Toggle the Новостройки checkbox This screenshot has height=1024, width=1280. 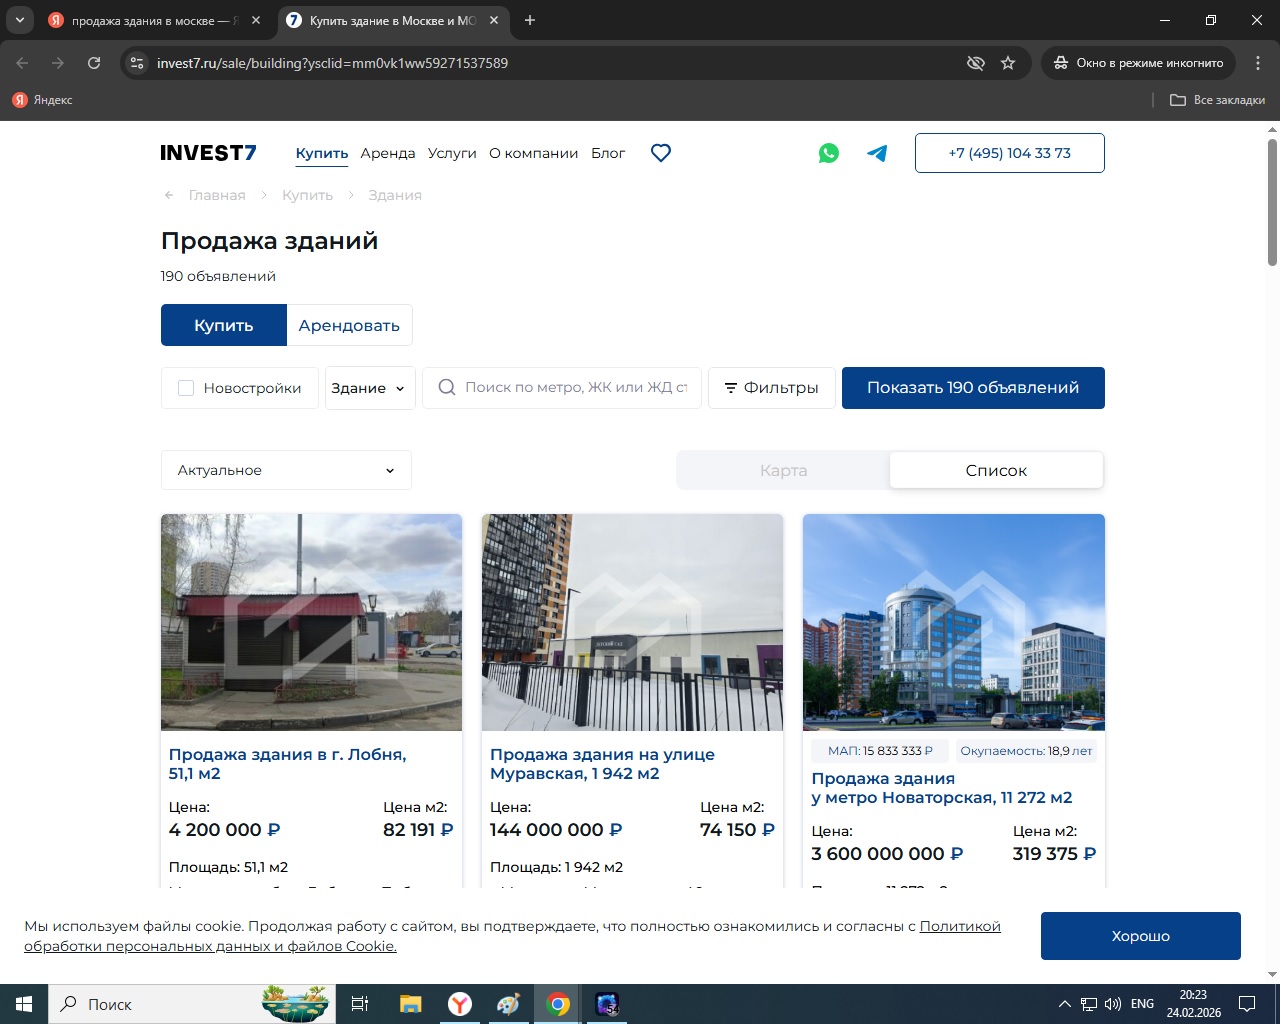[x=186, y=388]
